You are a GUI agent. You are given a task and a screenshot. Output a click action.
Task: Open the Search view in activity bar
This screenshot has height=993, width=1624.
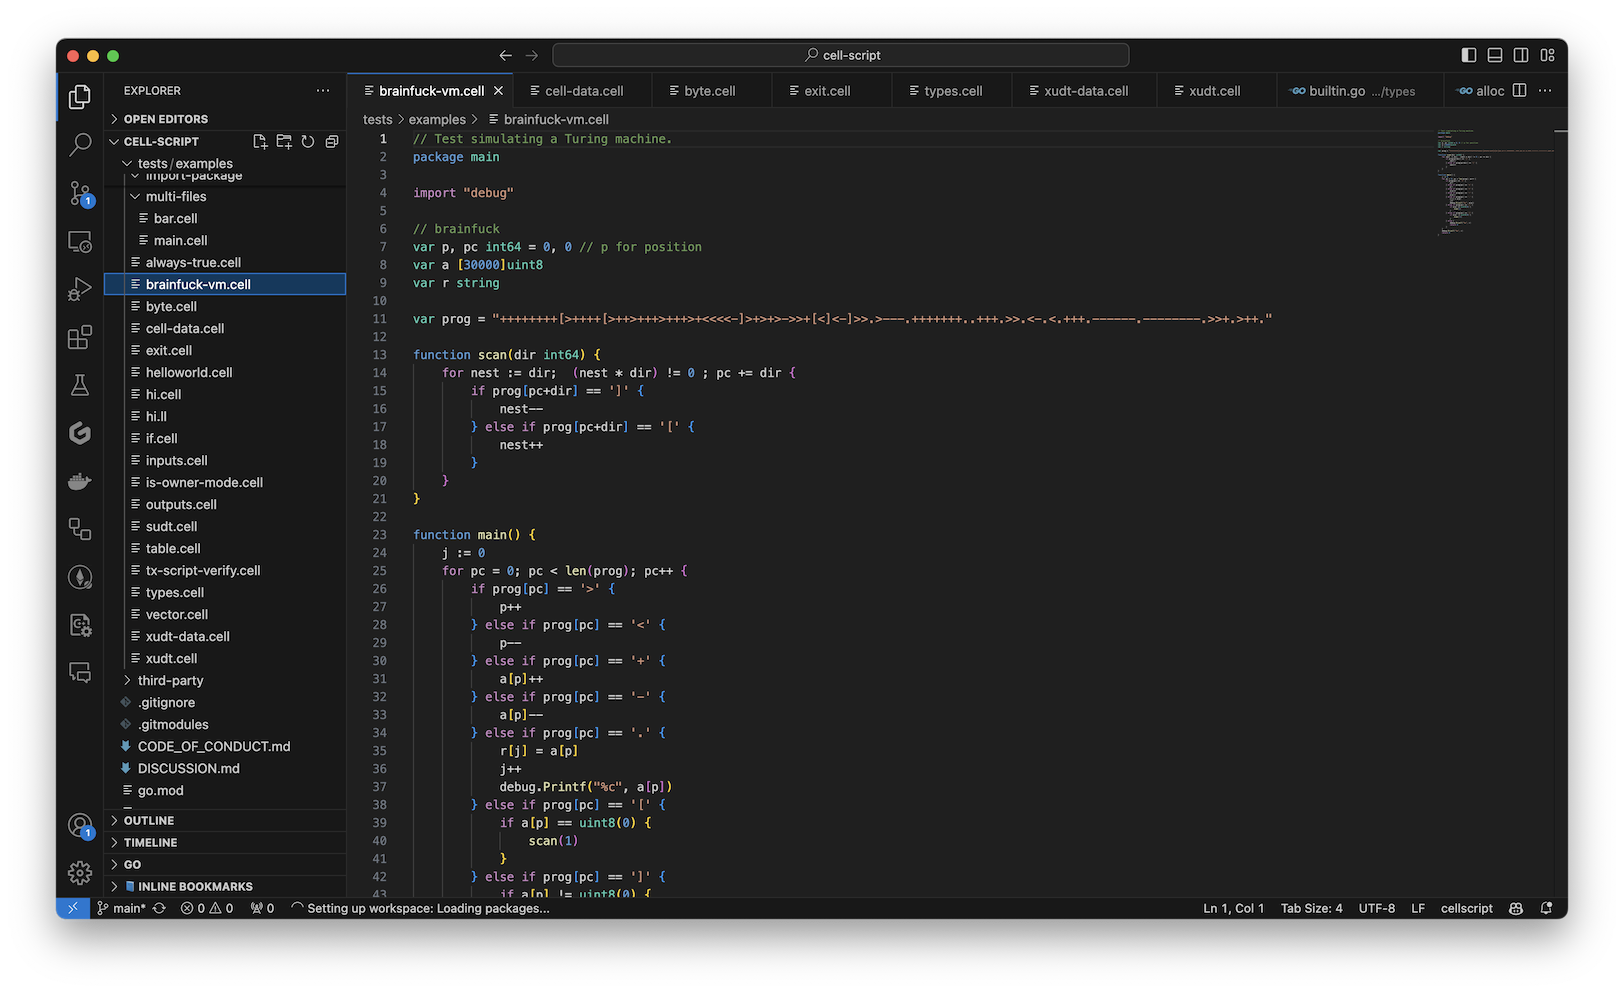click(x=80, y=145)
